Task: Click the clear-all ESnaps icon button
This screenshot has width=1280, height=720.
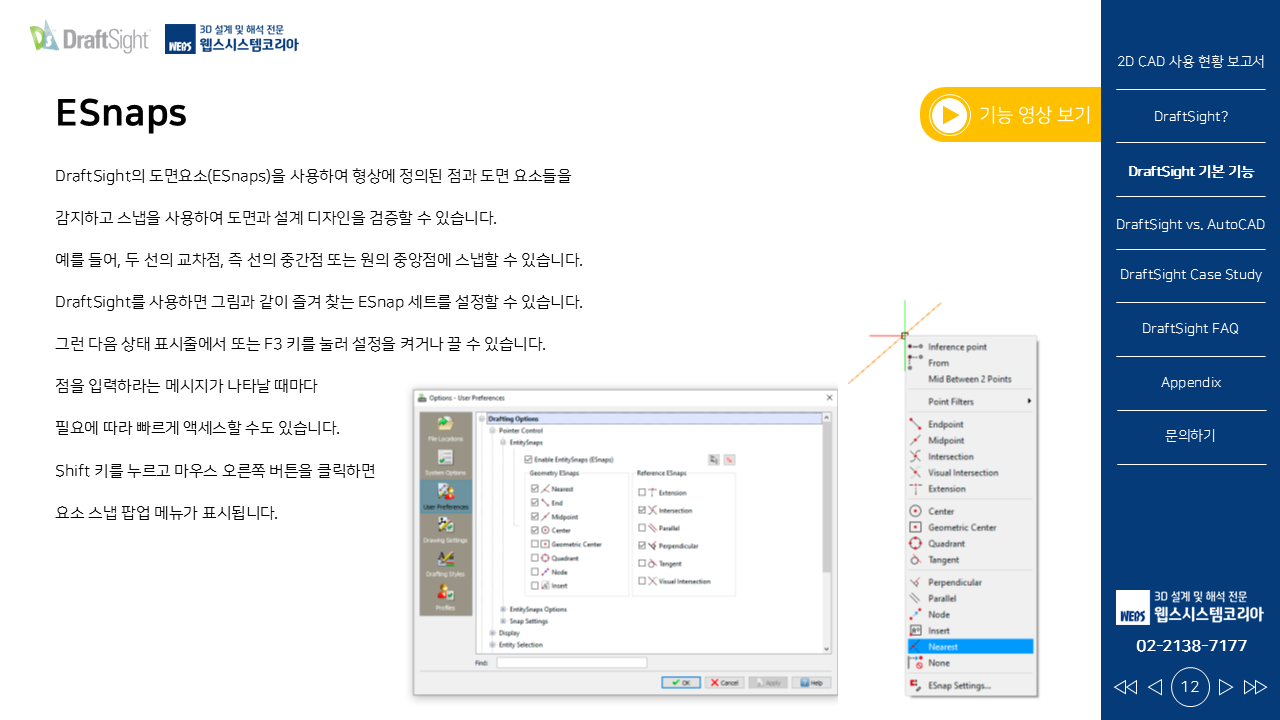Action: click(x=729, y=459)
